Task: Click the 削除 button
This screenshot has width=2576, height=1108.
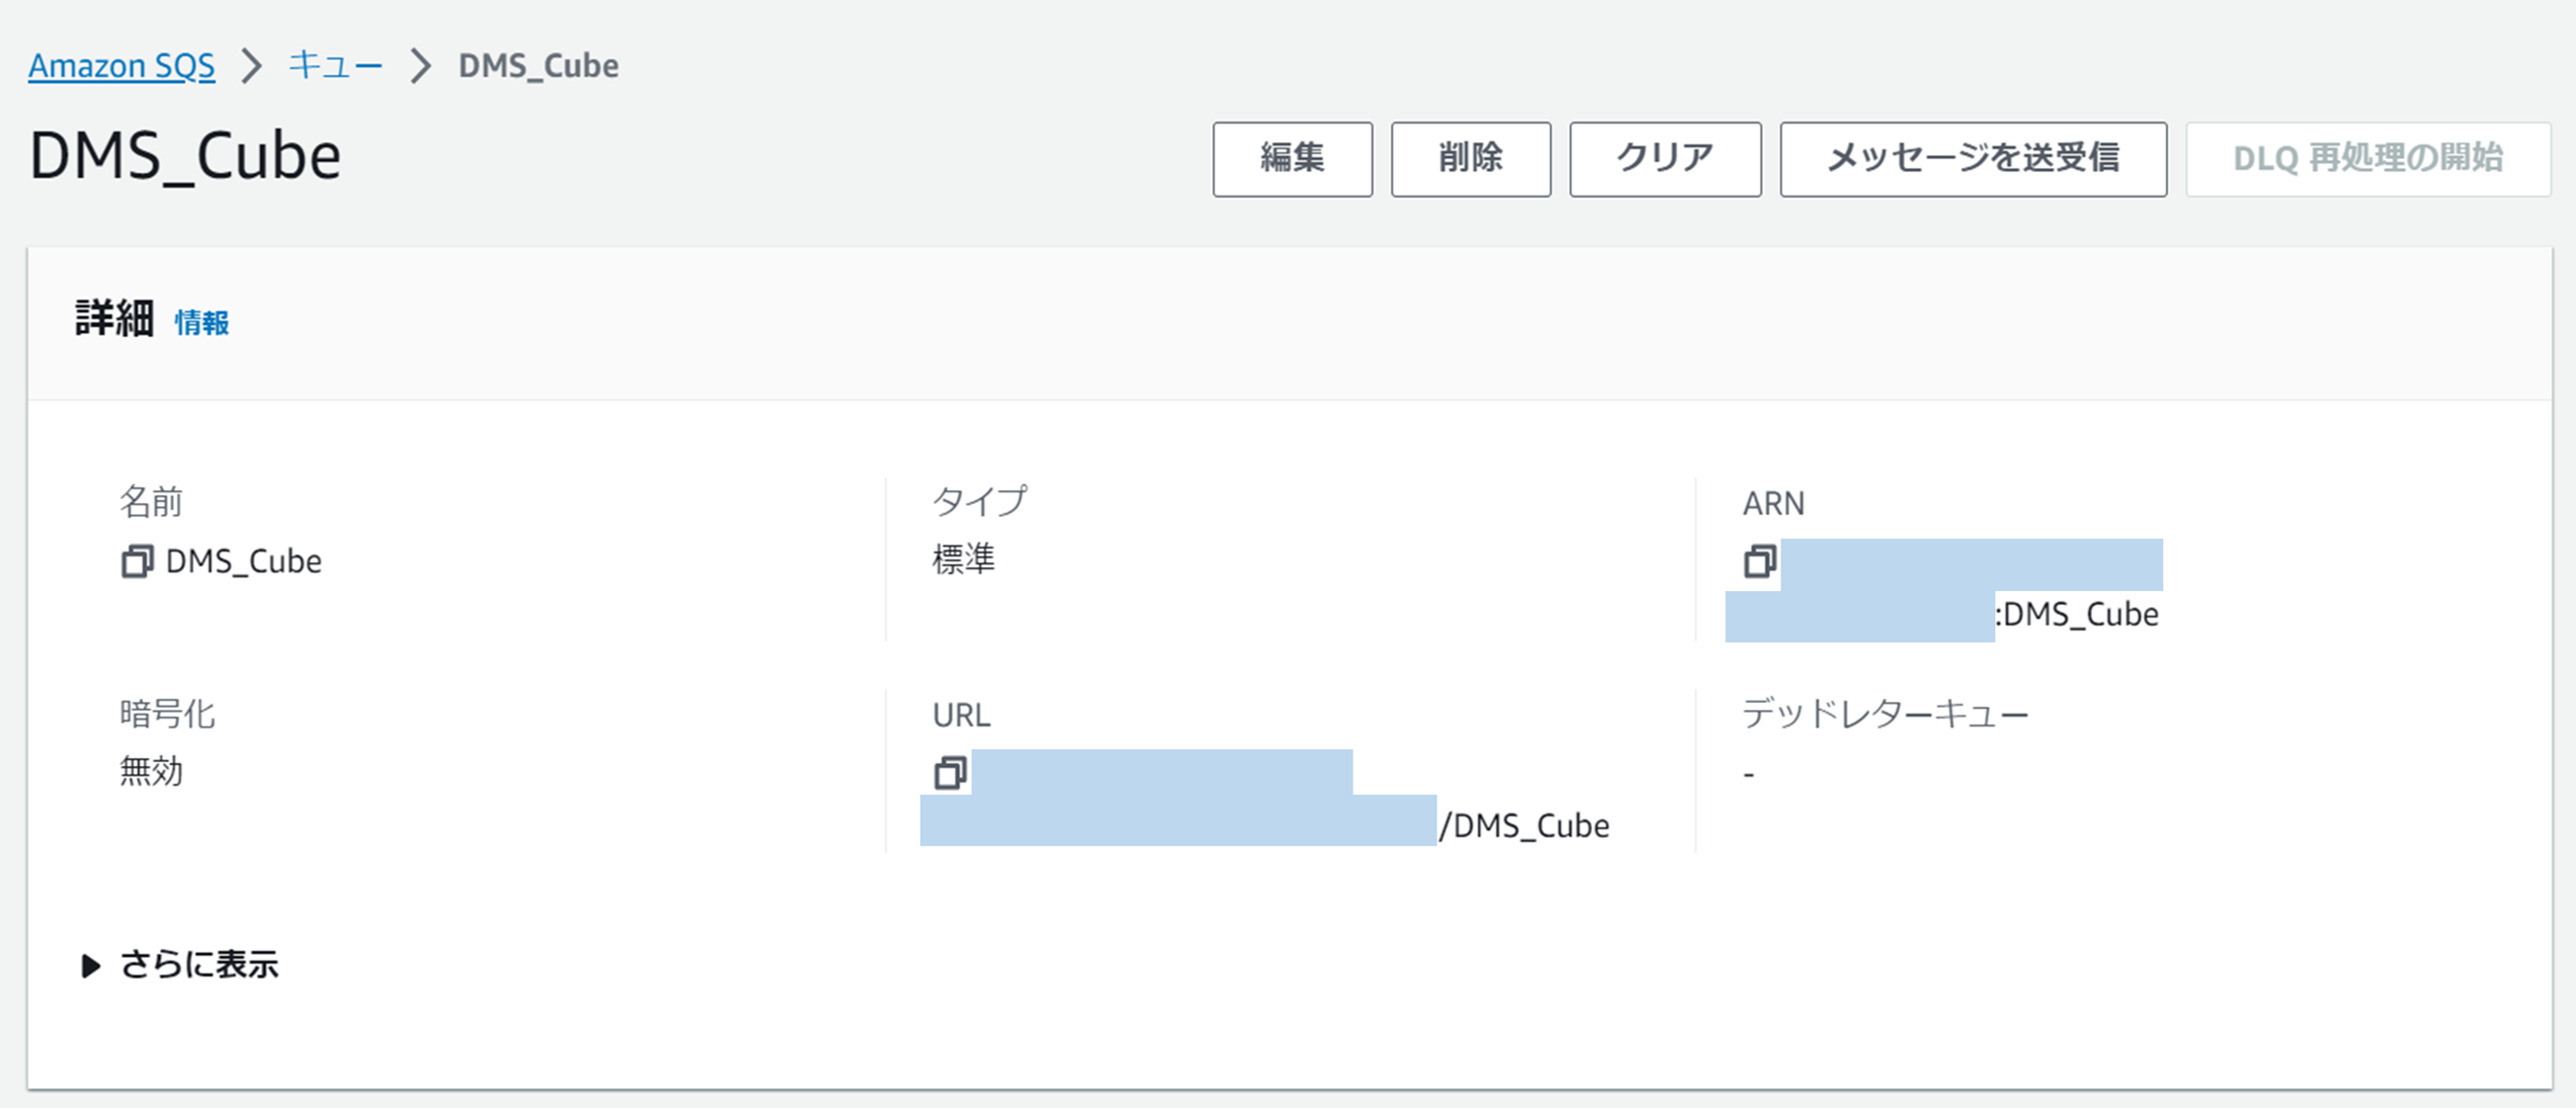Action: pyautogui.click(x=1470, y=159)
